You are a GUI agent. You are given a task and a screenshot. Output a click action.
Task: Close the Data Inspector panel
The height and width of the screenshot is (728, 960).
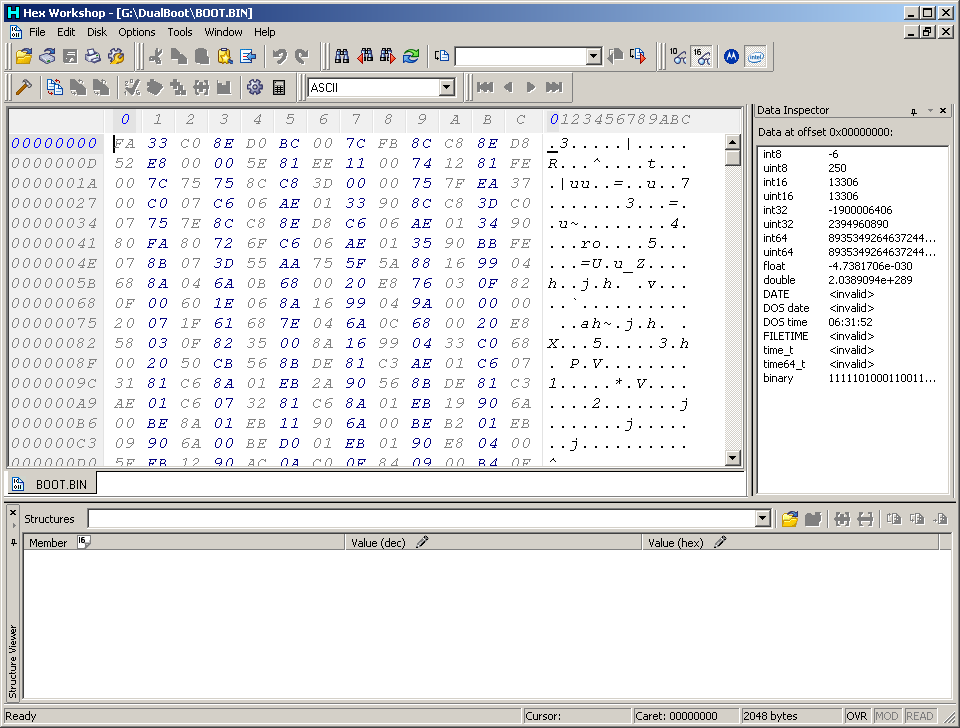click(x=943, y=111)
